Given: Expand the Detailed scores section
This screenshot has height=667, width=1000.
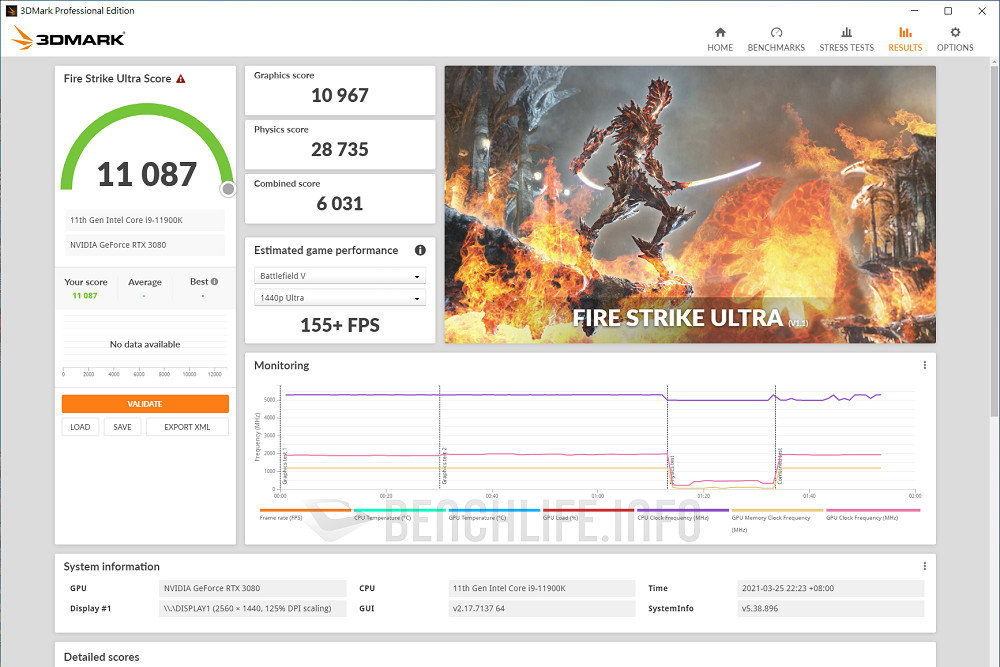Looking at the screenshot, I should (x=100, y=656).
